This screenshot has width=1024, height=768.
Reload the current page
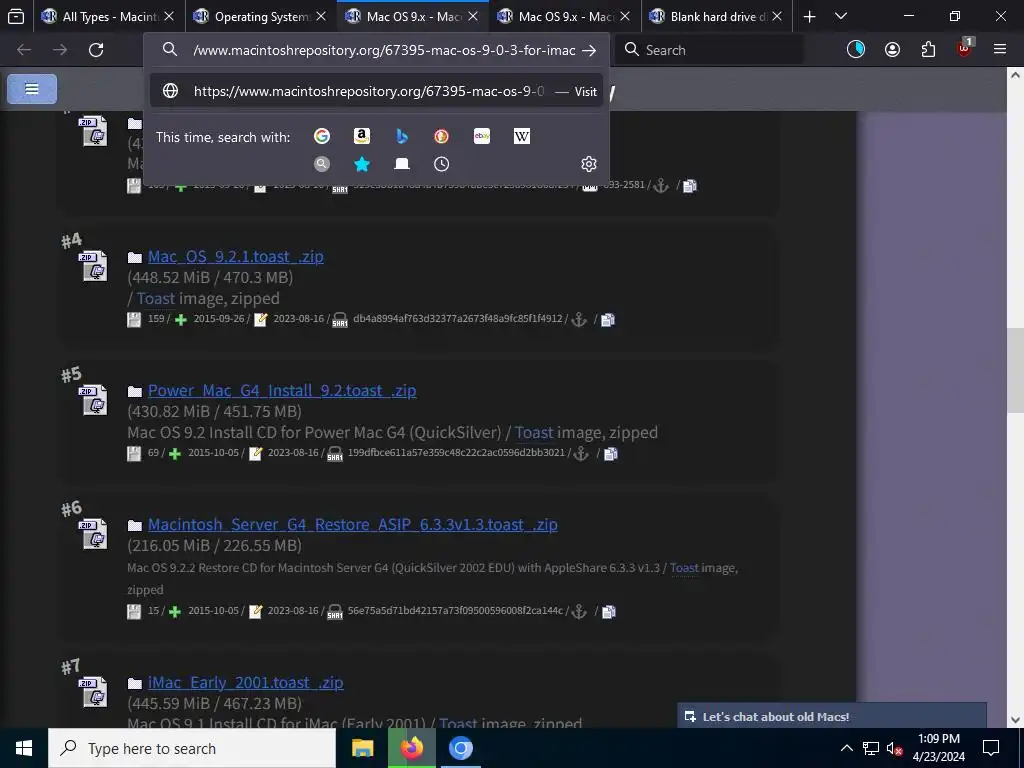(x=96, y=50)
